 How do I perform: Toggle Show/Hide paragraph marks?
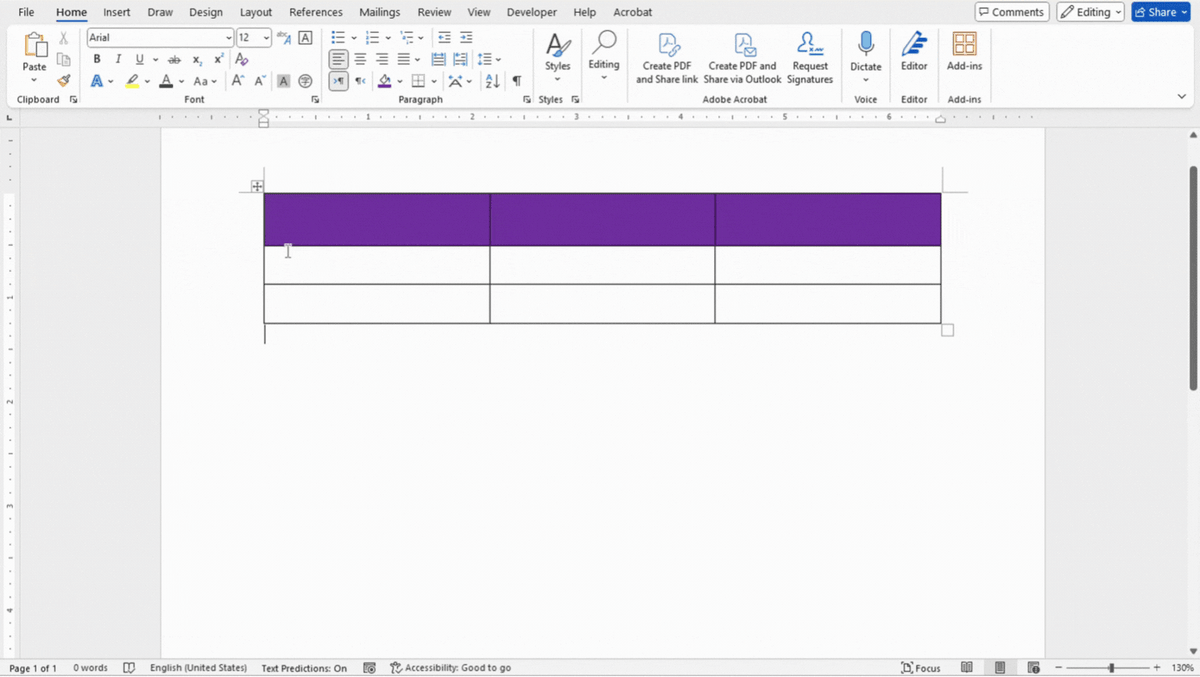517,81
